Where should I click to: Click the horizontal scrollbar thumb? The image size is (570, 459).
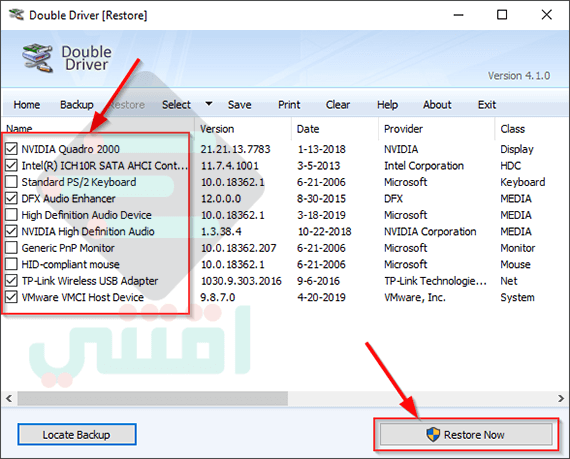click(153, 398)
